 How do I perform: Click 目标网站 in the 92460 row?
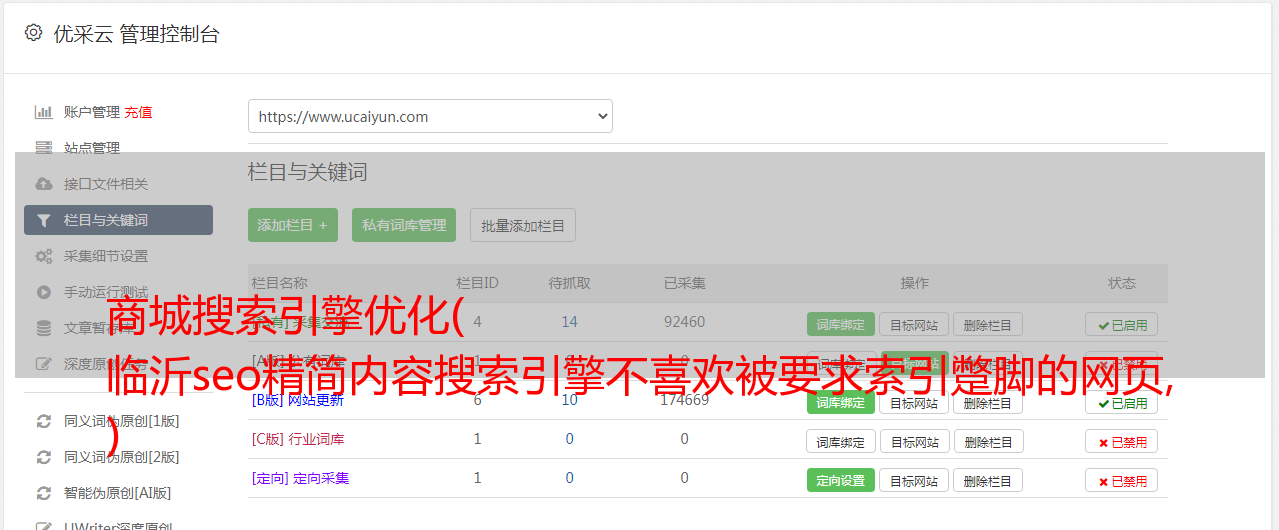pos(914,324)
